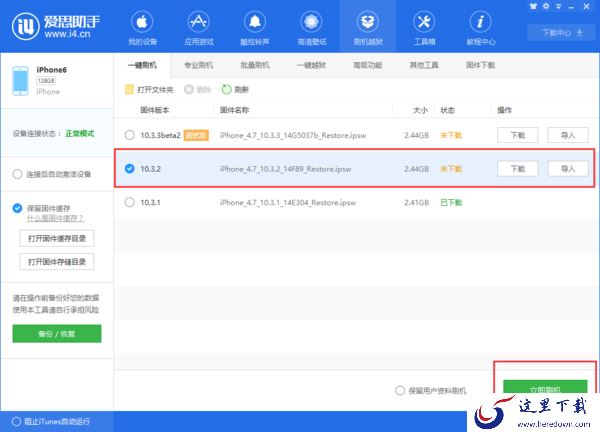
Task: Switch to the 专业刷机 tab
Action: (198, 65)
